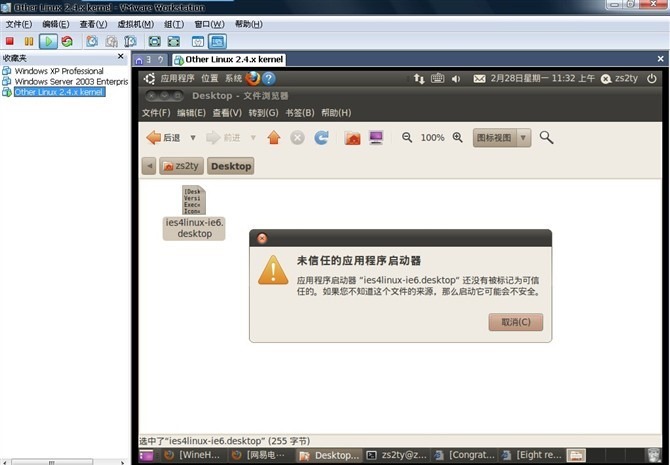Click the orange up-folder arrow

274,138
